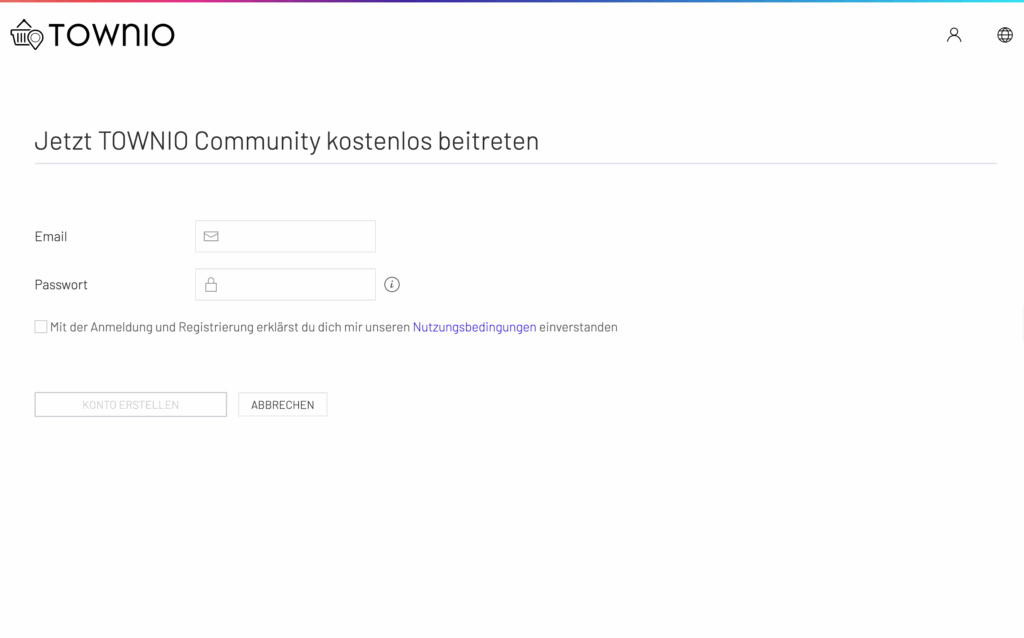Click the 'Jetzt TOWNIO Community kostenlos beitreten' heading
The height and width of the screenshot is (638, 1024).
click(287, 141)
